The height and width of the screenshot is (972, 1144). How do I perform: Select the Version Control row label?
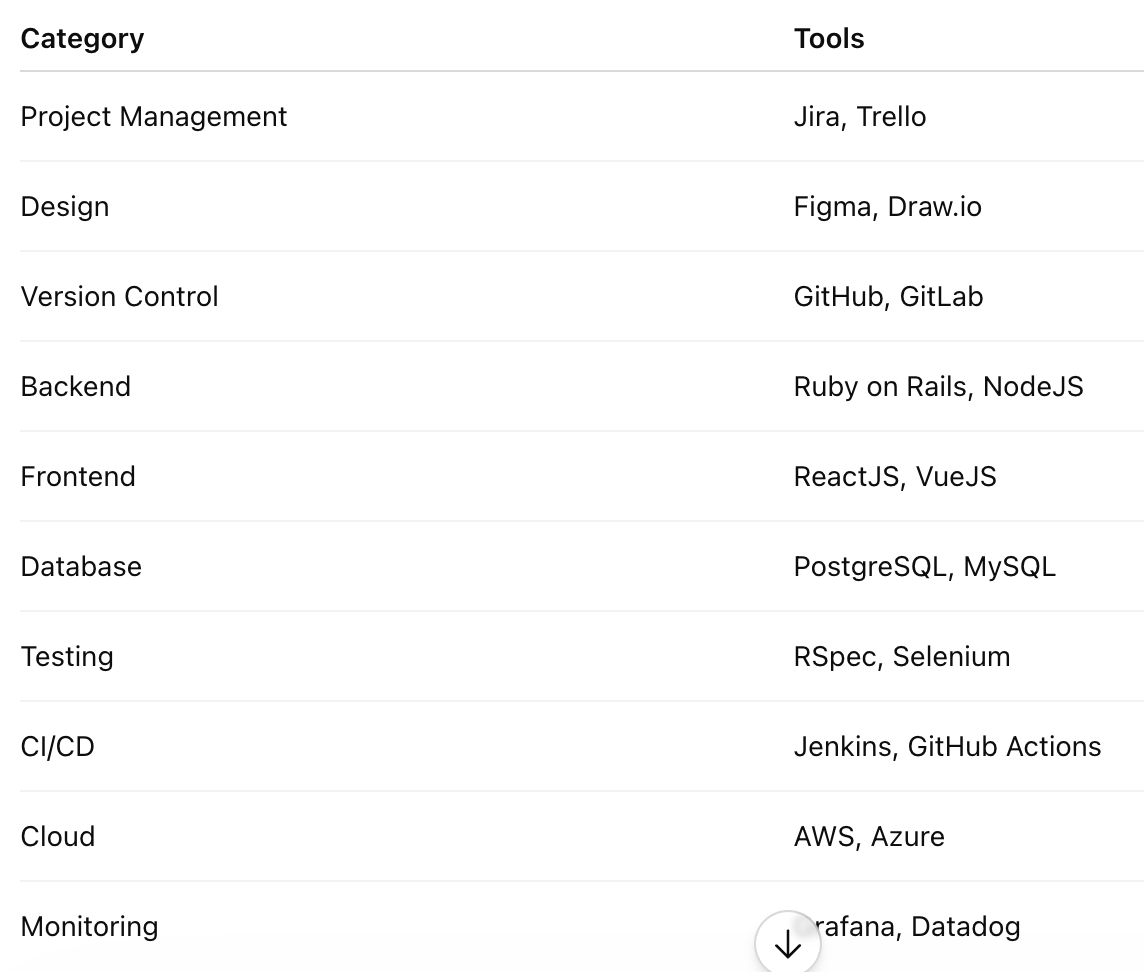(120, 296)
